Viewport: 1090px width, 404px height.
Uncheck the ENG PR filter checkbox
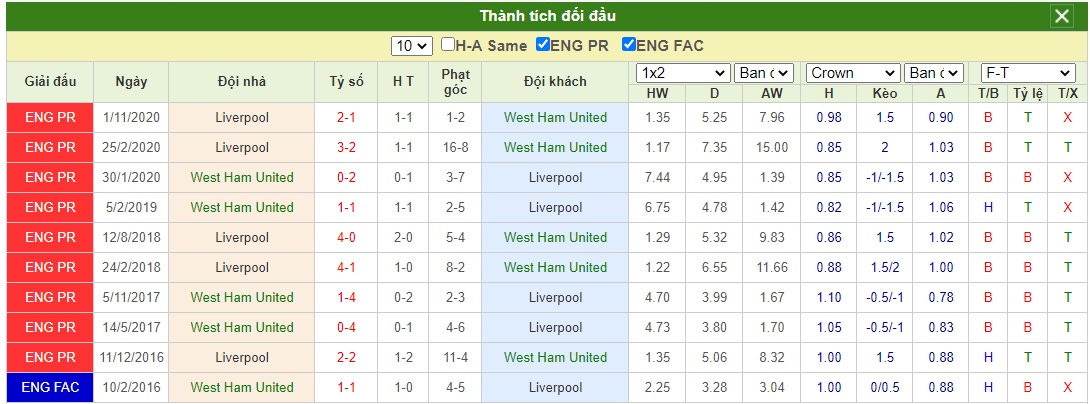pyautogui.click(x=542, y=45)
